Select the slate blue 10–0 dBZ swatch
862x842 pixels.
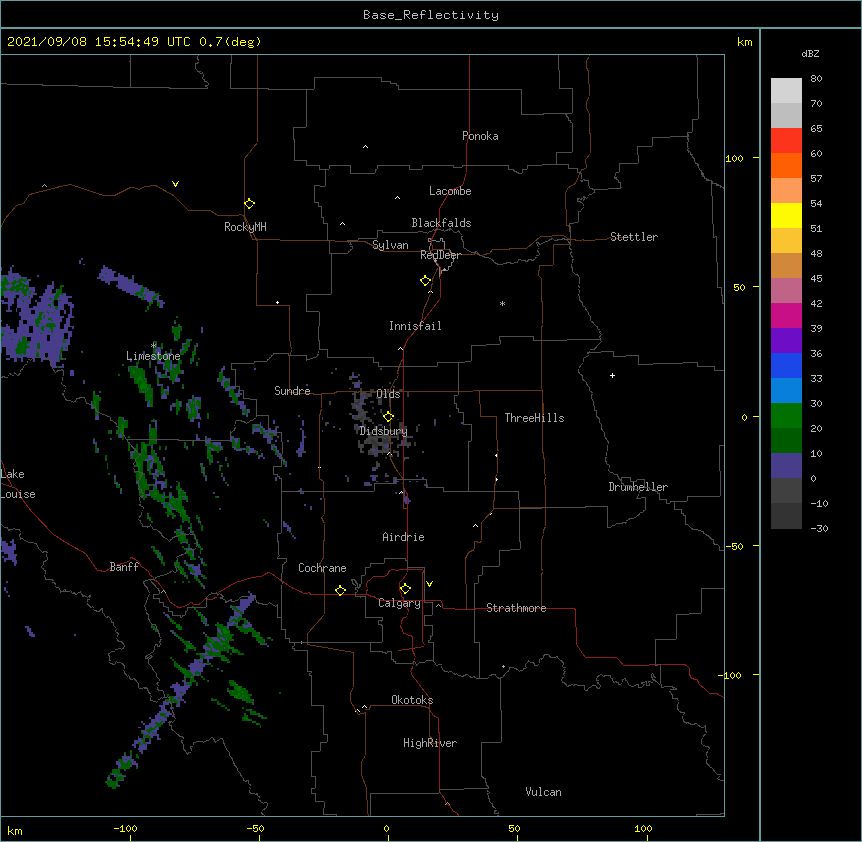coord(786,466)
